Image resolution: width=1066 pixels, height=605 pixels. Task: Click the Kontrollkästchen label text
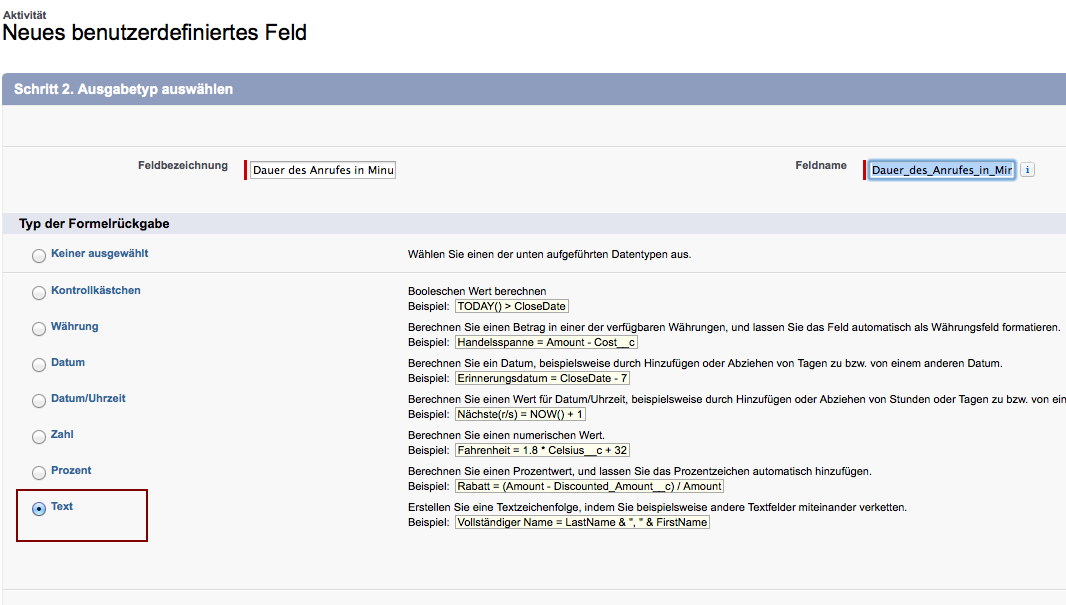click(x=96, y=290)
